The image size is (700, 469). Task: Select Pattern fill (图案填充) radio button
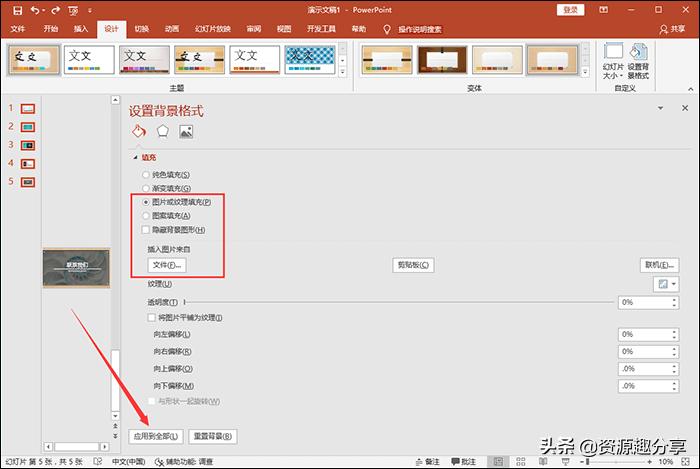[x=146, y=216]
